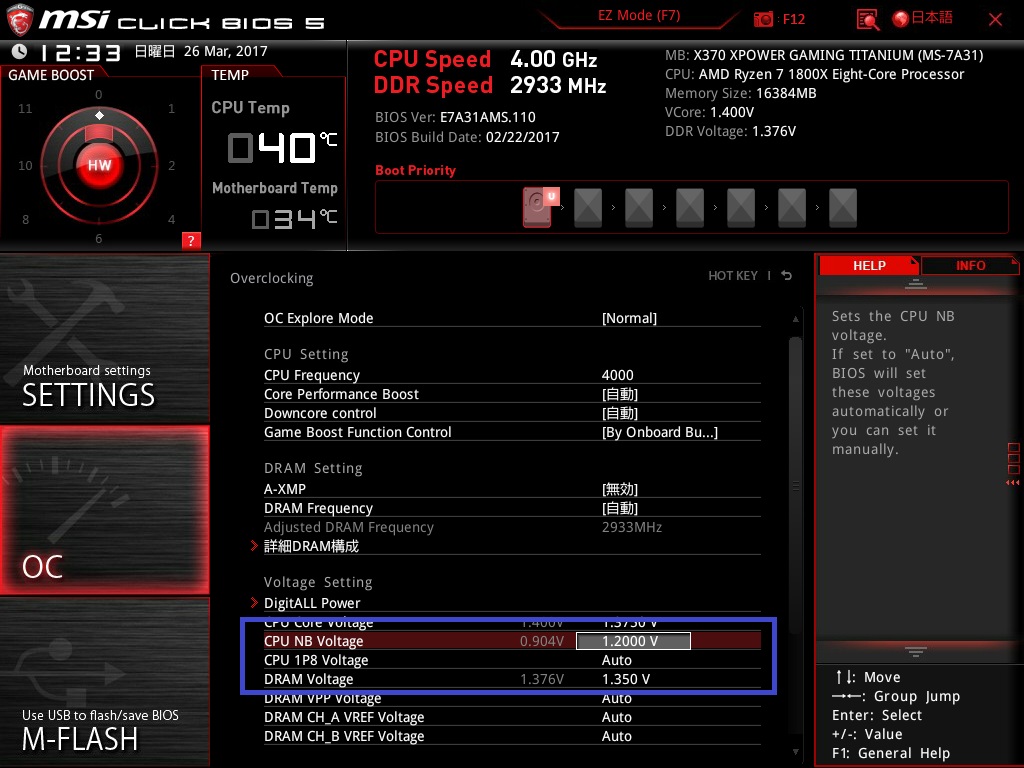1024x768 pixels.
Task: Switch to the INFO tab
Action: click(970, 266)
